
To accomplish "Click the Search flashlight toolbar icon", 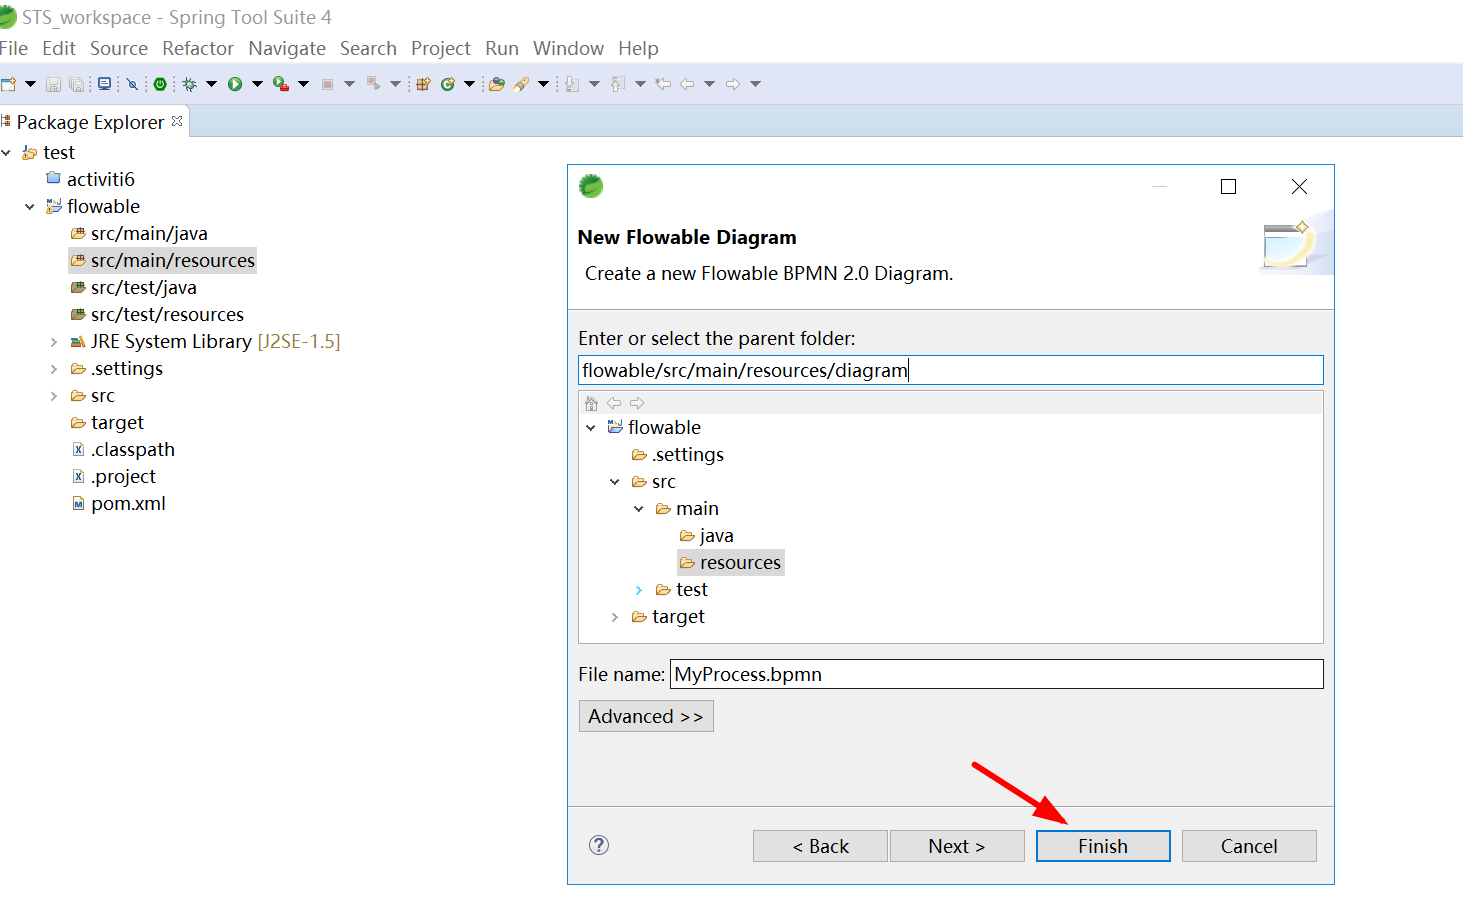I will tap(521, 84).
